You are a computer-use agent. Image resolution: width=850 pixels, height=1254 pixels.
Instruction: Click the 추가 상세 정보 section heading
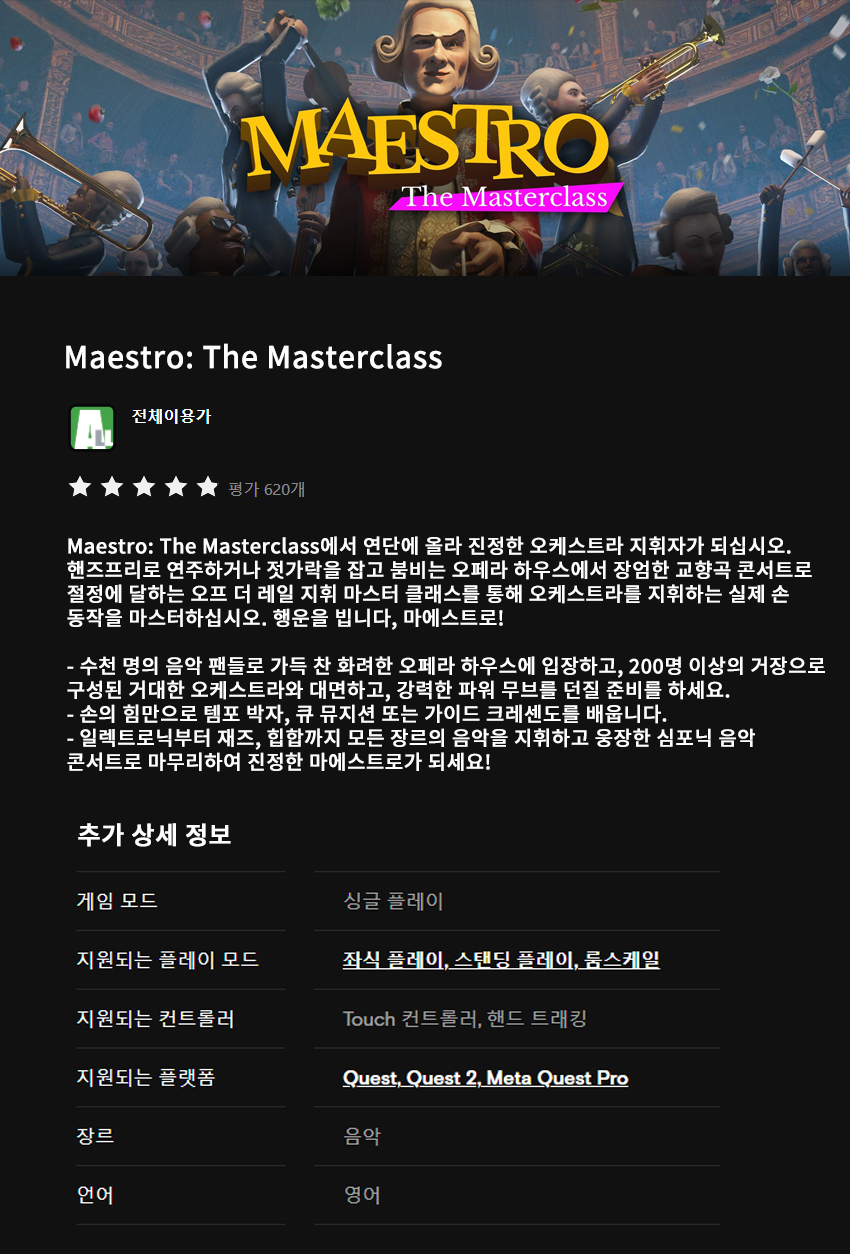(154, 835)
